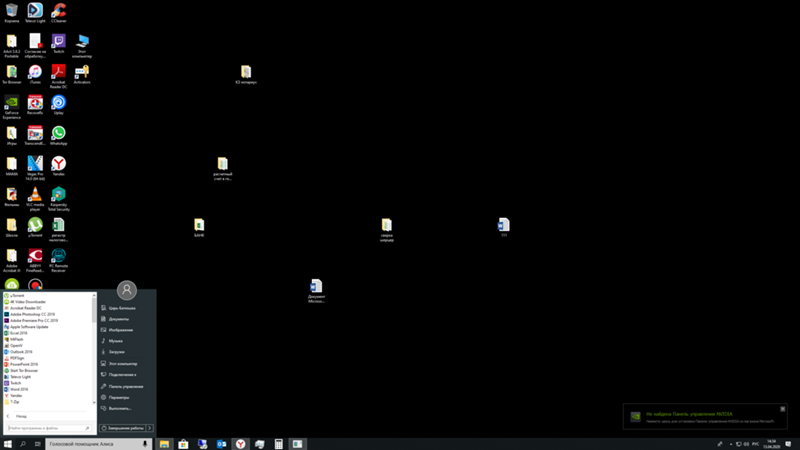Open Kaspersky Total Security desktop icon
This screenshot has width=800, height=450.
tap(59, 198)
